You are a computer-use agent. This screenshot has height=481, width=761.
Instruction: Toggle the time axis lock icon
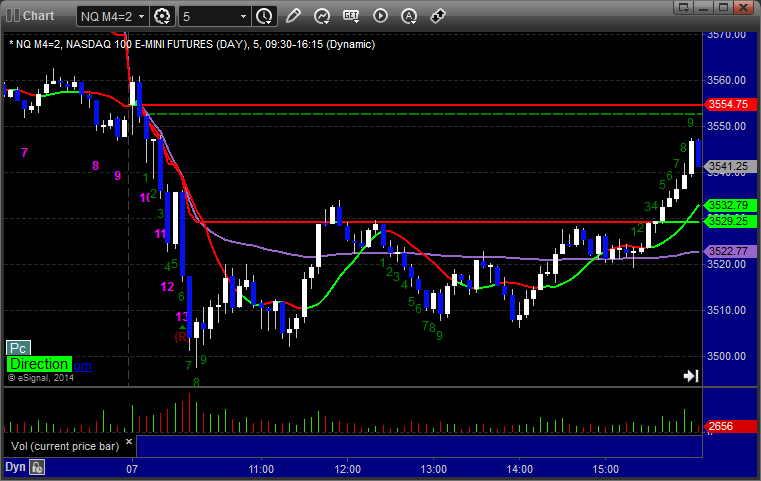[37, 467]
